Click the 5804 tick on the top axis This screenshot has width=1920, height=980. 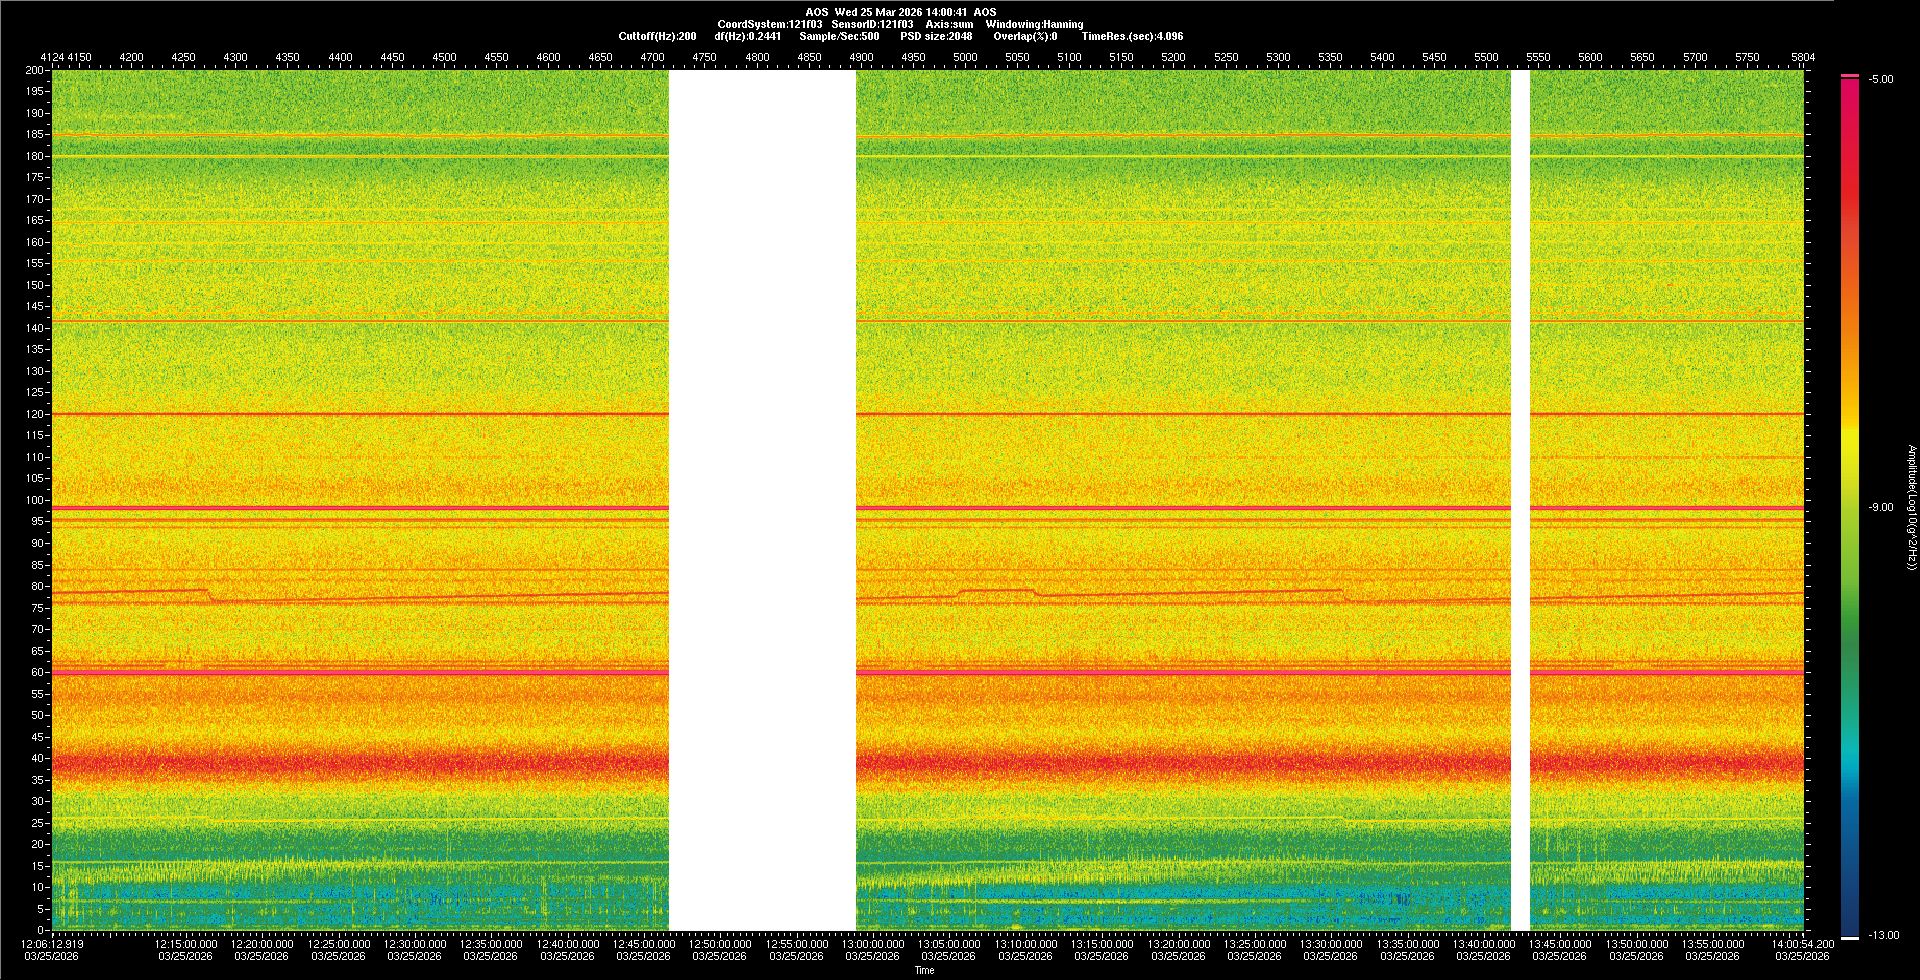tap(1803, 58)
